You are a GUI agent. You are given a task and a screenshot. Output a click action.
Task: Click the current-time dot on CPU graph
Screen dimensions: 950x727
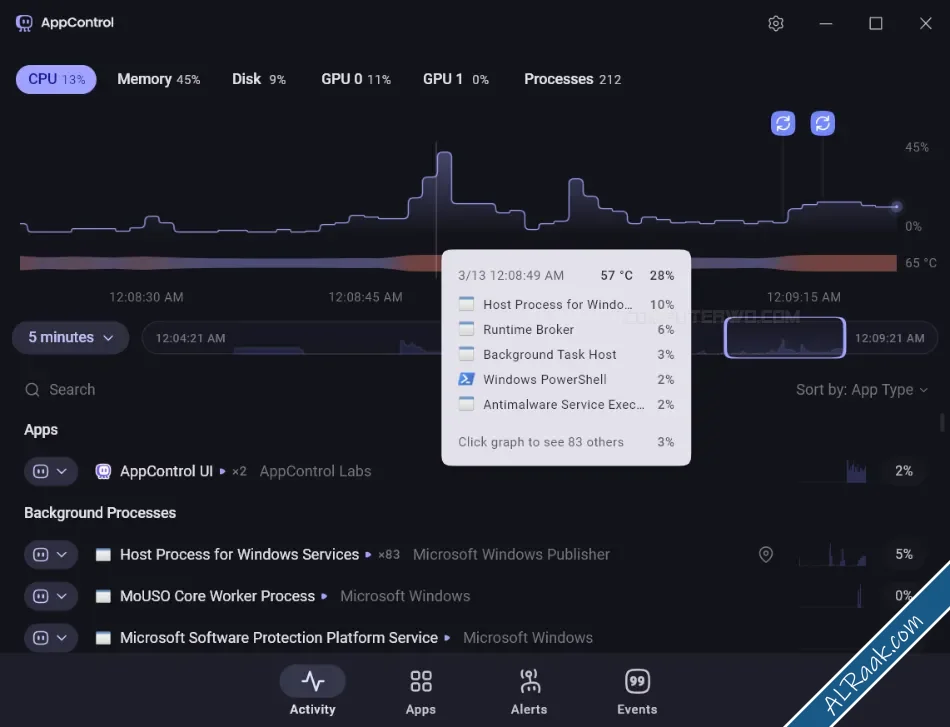coord(896,207)
